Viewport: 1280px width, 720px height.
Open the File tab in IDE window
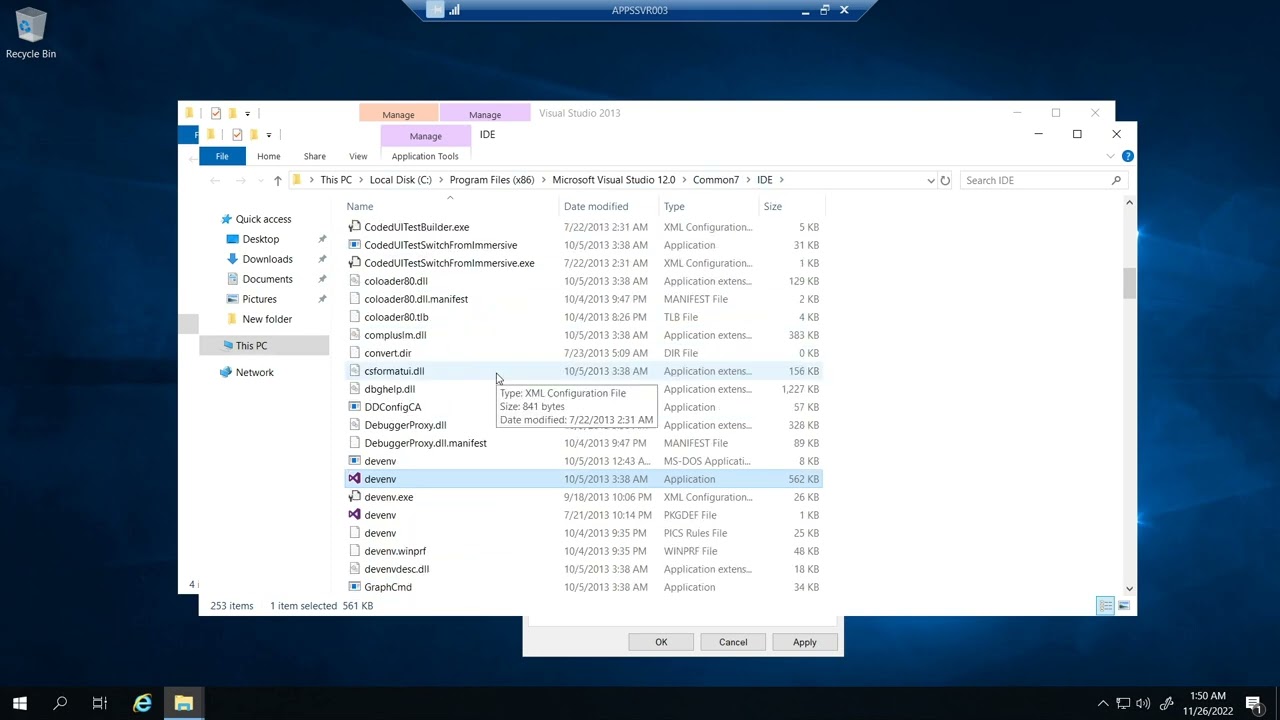[222, 156]
